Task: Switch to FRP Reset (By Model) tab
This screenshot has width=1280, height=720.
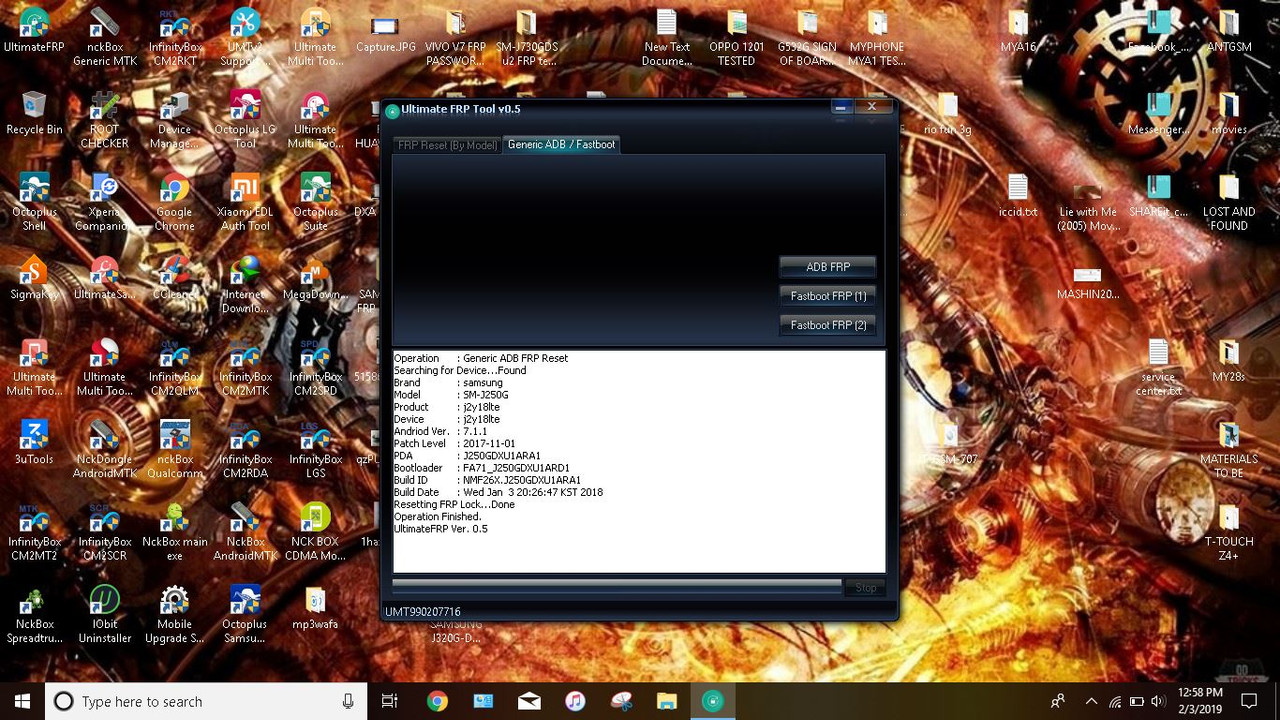Action: [447, 145]
